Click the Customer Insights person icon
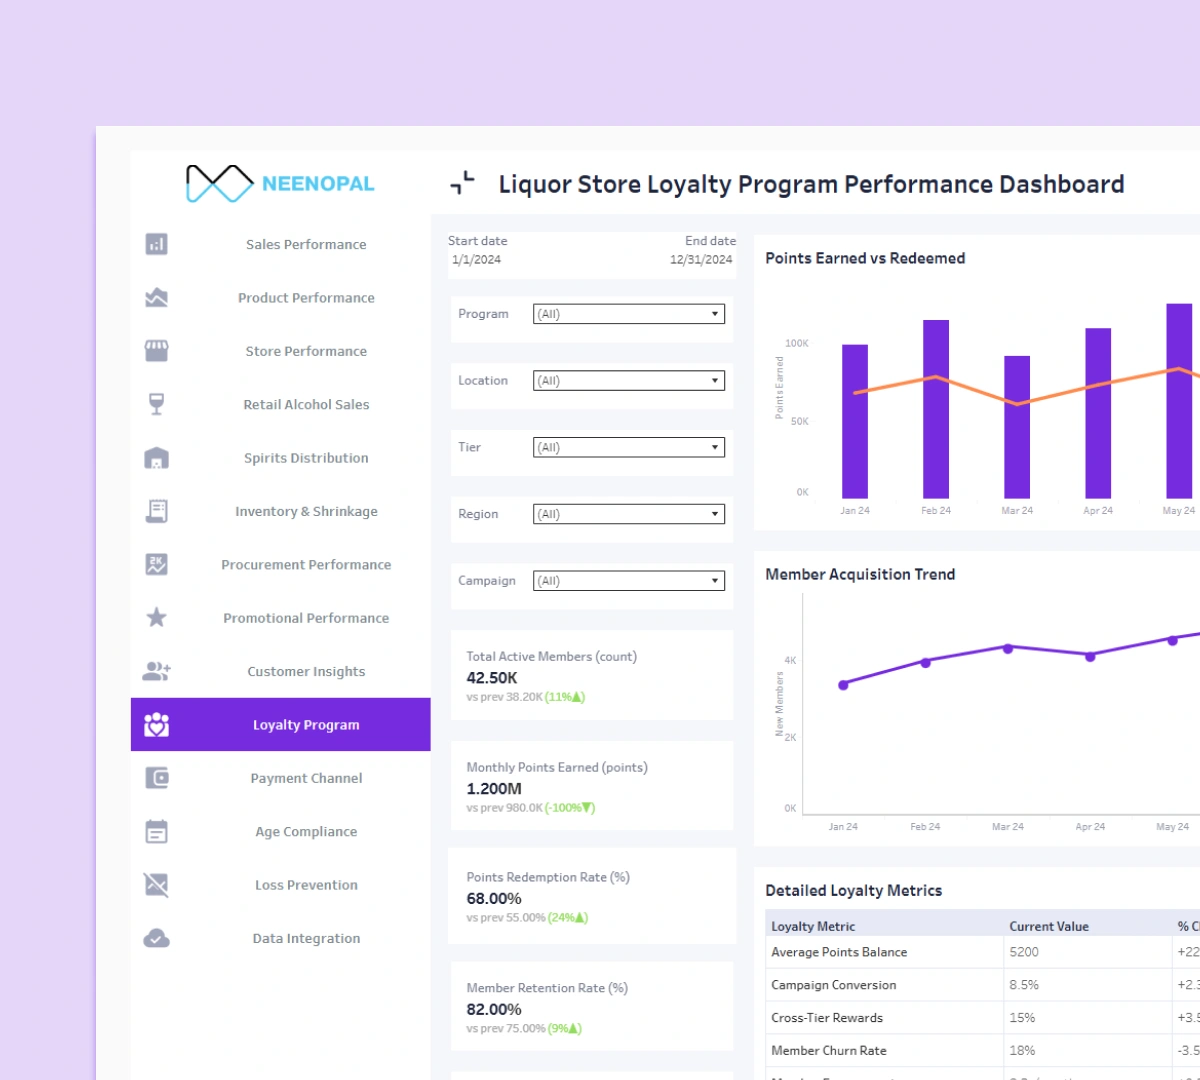This screenshot has width=1200, height=1080. coord(156,671)
